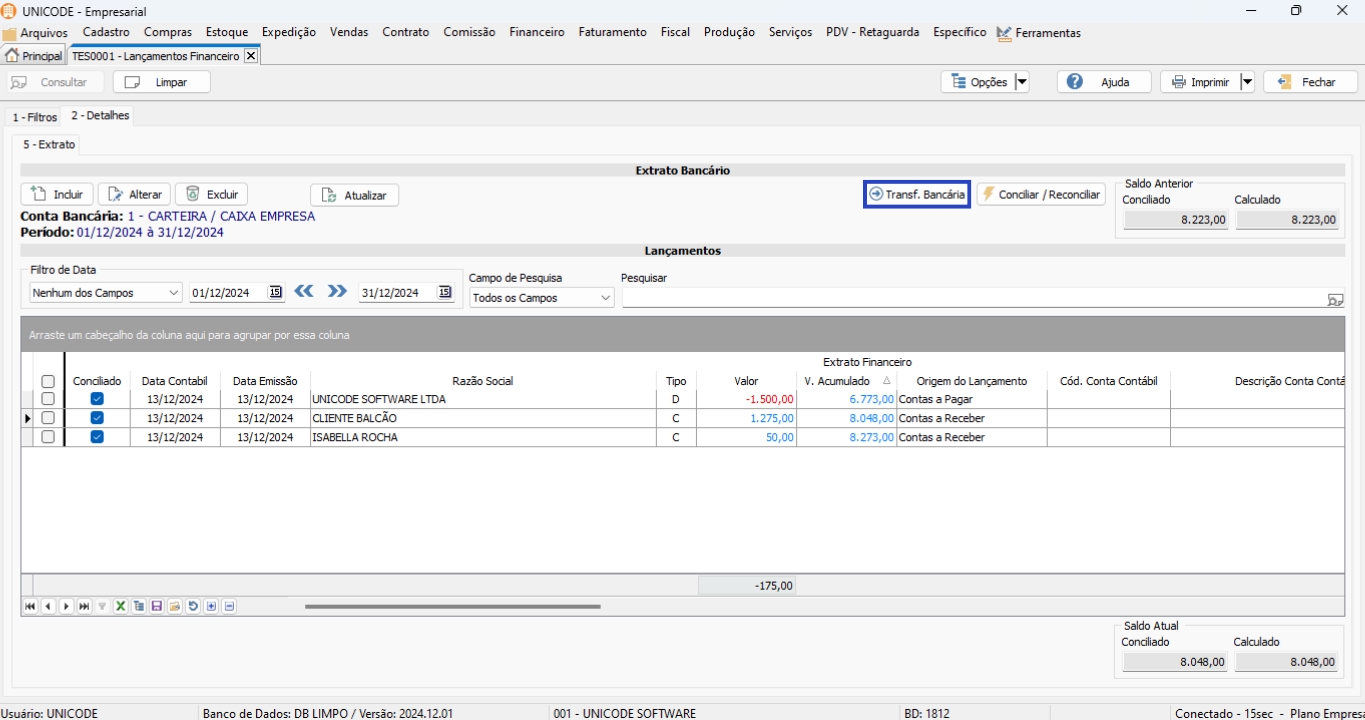Viewport: 1365px width, 720px height.
Task: Switch to 1 - Filtros tab
Action: (x=35, y=117)
